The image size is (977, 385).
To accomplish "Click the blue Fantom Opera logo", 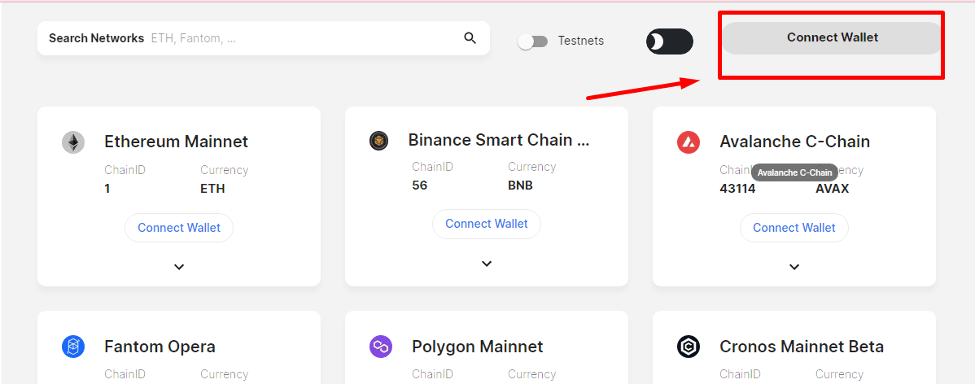I will coord(73,346).
